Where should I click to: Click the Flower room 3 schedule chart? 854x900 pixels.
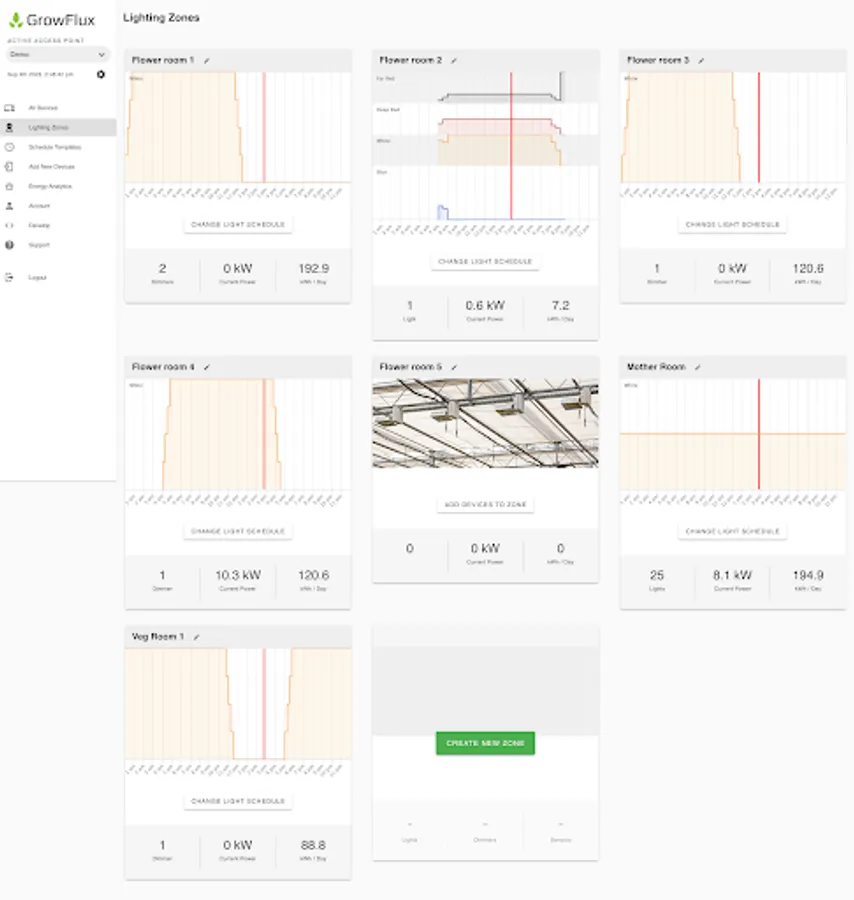(x=732, y=127)
